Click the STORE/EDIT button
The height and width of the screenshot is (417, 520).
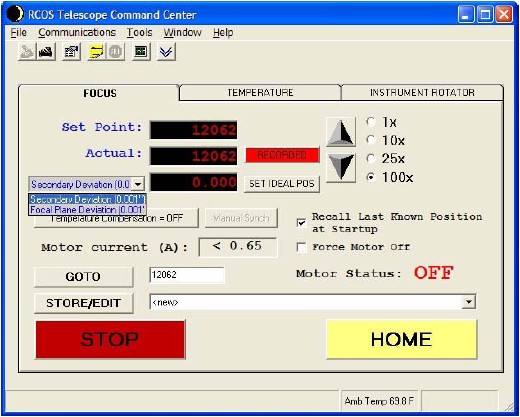[83, 303]
